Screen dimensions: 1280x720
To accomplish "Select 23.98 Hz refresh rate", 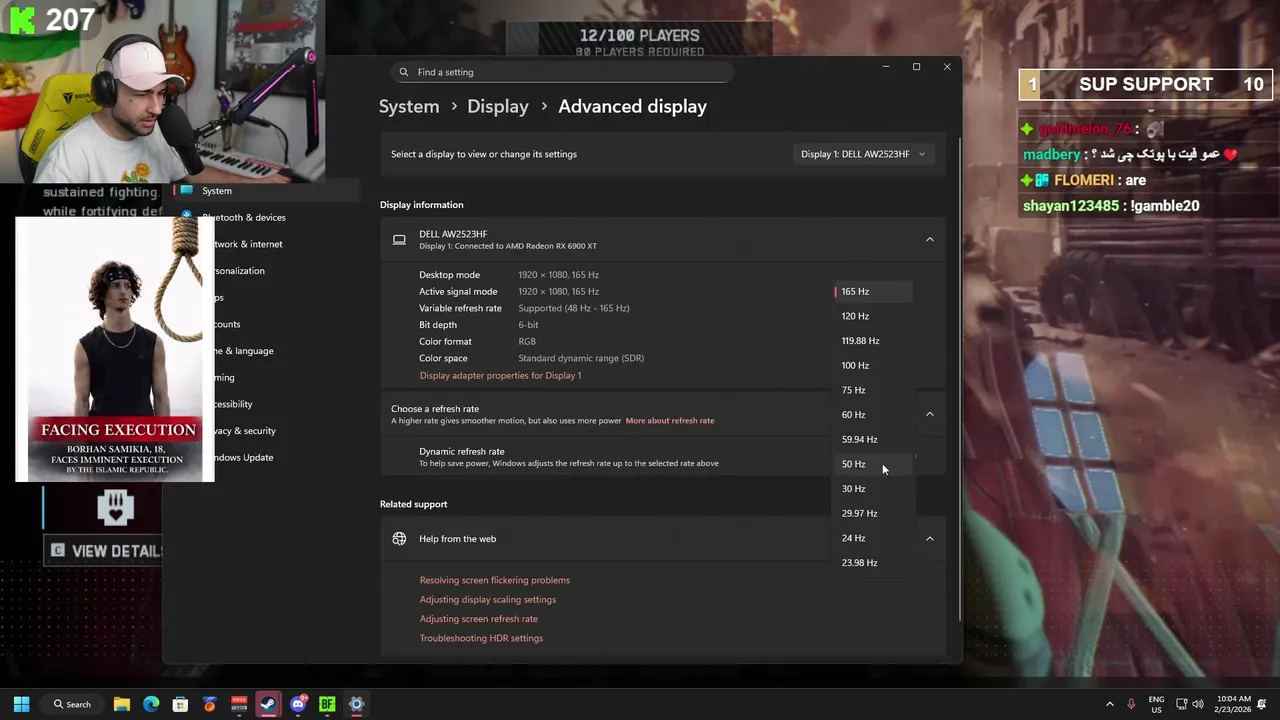I will (872, 563).
